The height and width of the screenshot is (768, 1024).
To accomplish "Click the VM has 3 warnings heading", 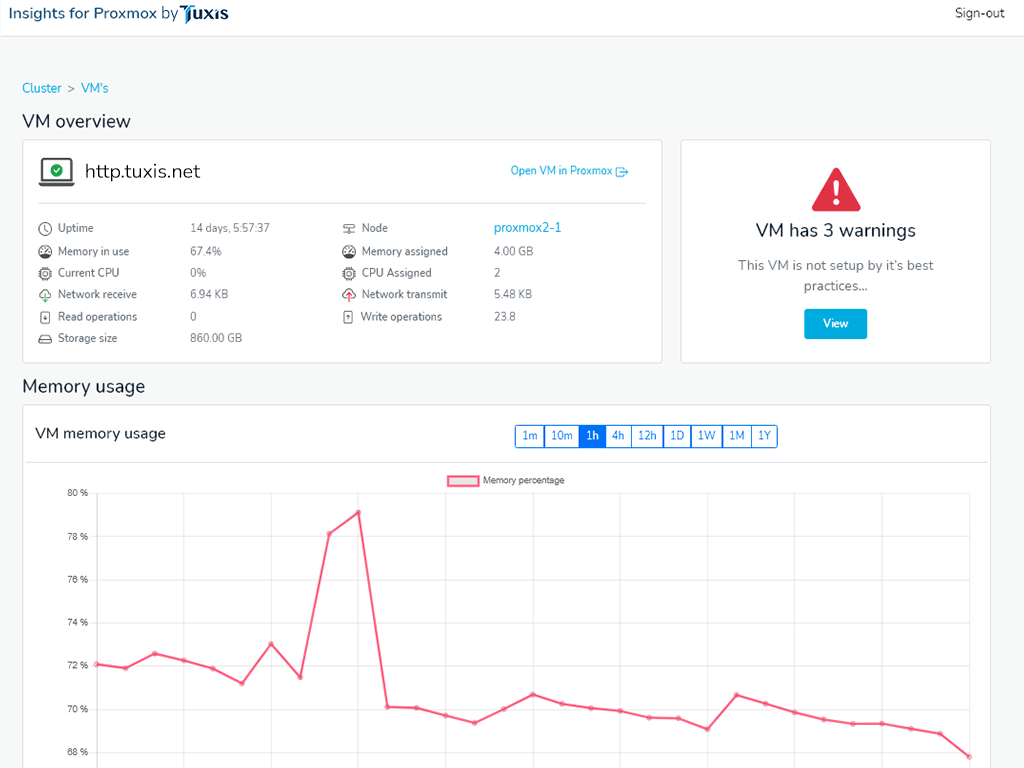I will (835, 231).
